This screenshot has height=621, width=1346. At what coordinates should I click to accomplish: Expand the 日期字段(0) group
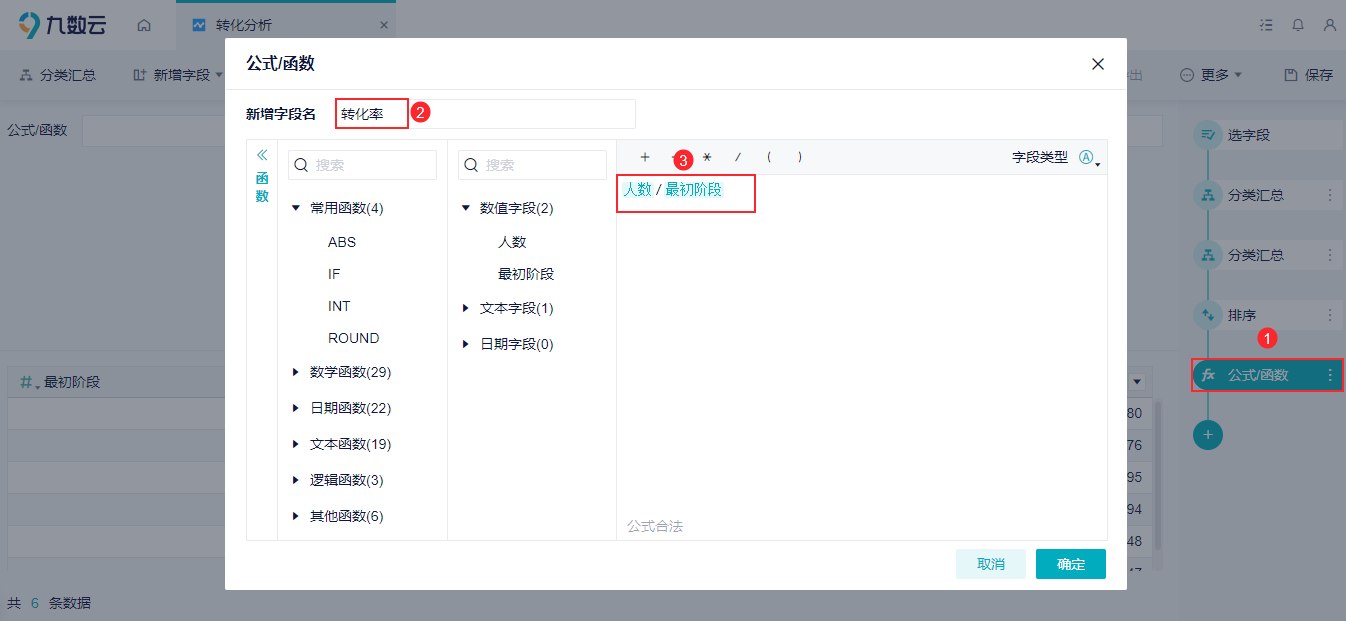coord(466,344)
